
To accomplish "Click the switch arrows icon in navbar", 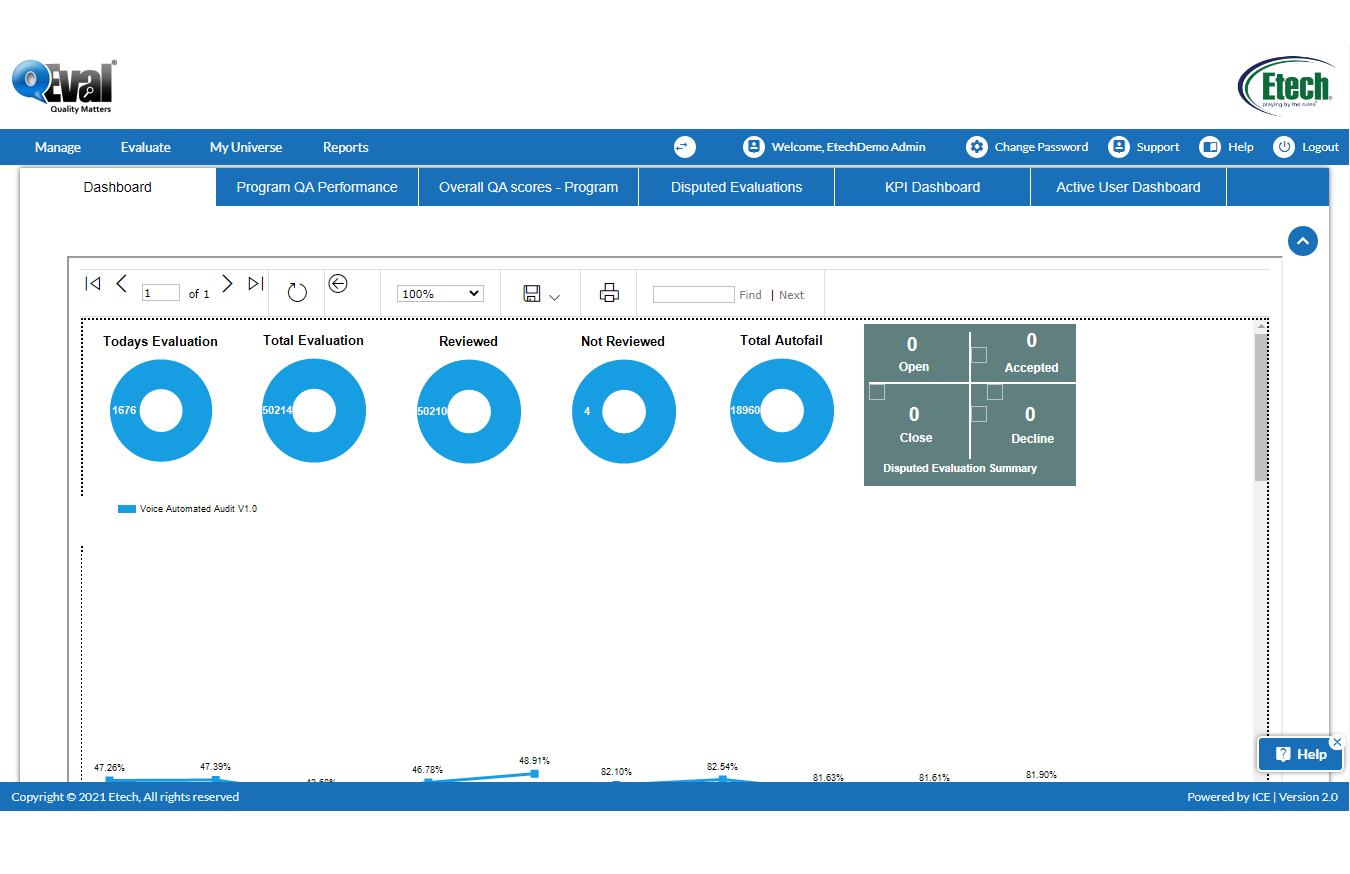I will tap(684, 147).
